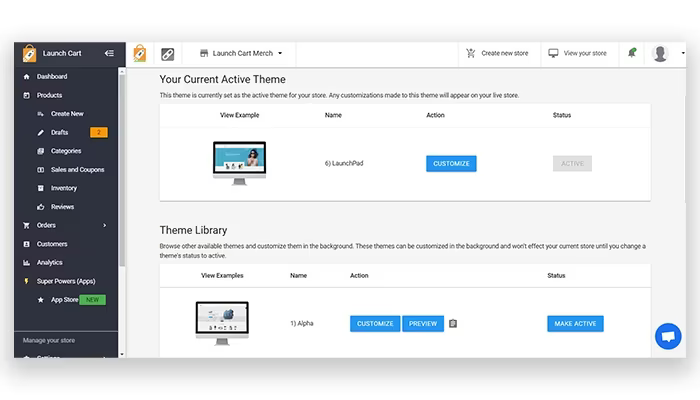This screenshot has width=700, height=400.
Task: Open View your store link
Action: 585,53
